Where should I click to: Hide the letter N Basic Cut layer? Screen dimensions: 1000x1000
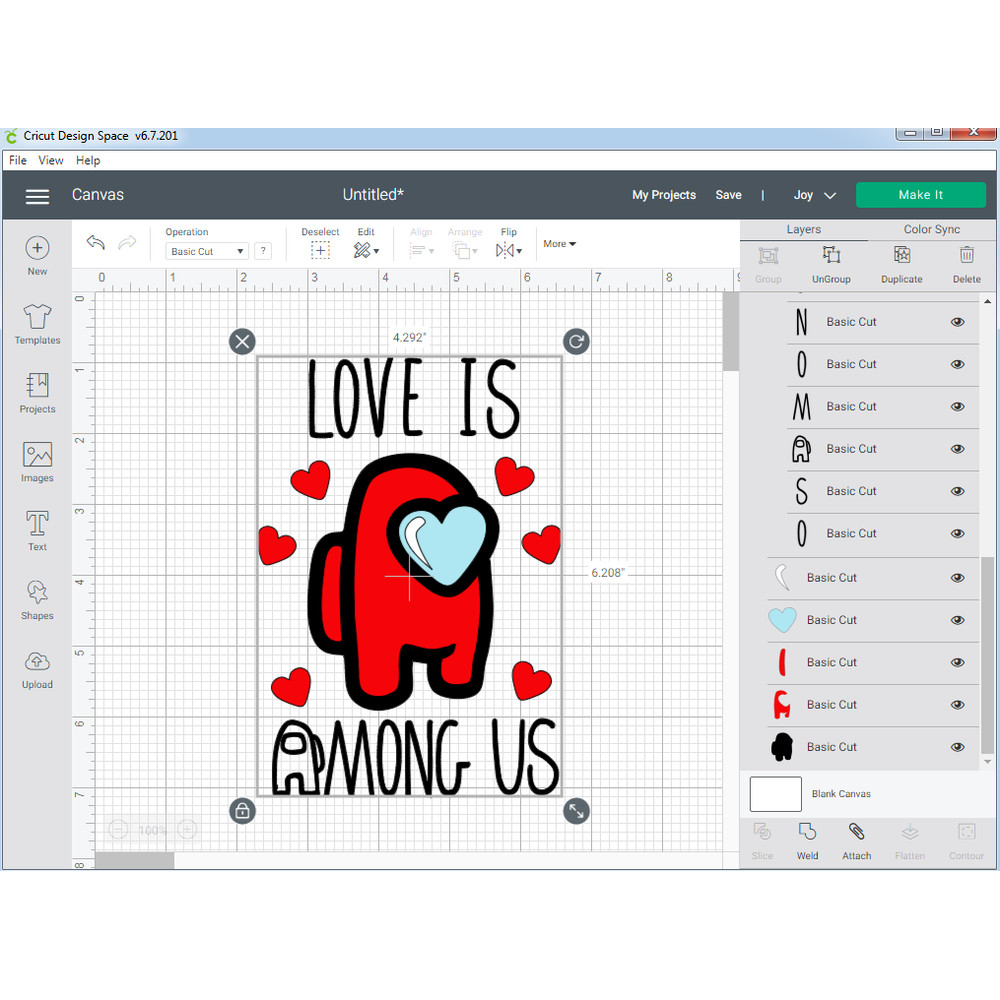coord(957,322)
